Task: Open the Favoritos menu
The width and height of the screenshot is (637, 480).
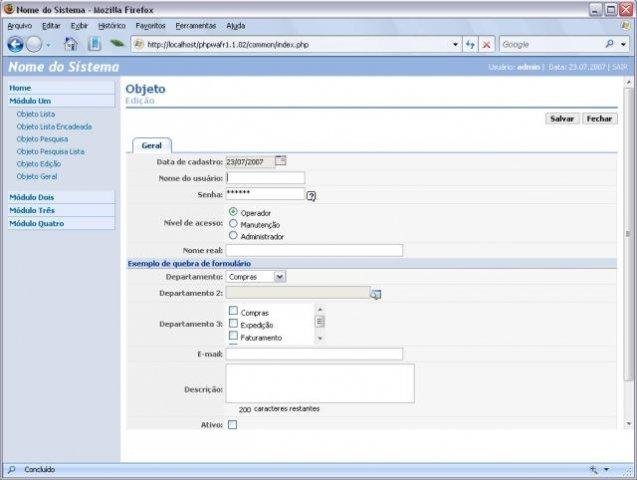Action: tap(151, 26)
